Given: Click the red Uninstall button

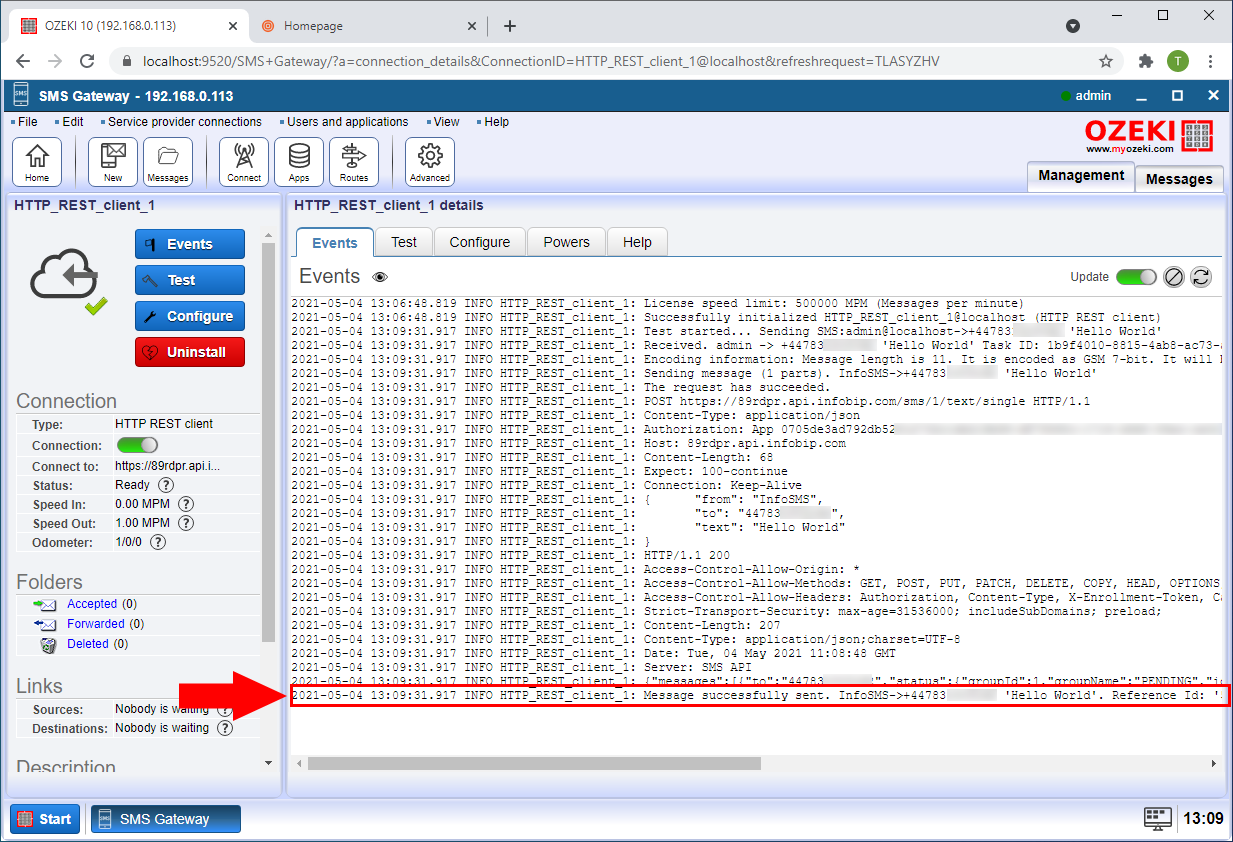Looking at the screenshot, I should (190, 352).
